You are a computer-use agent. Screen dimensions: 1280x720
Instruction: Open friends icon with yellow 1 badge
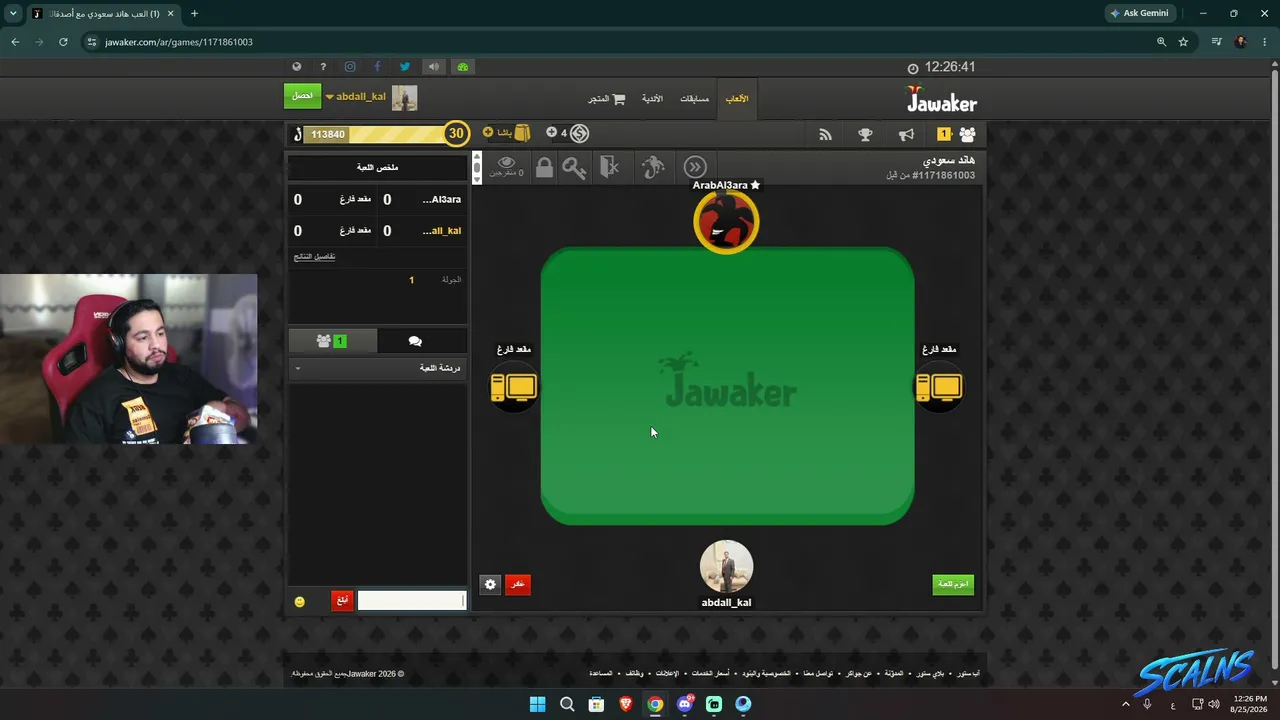[x=957, y=134]
